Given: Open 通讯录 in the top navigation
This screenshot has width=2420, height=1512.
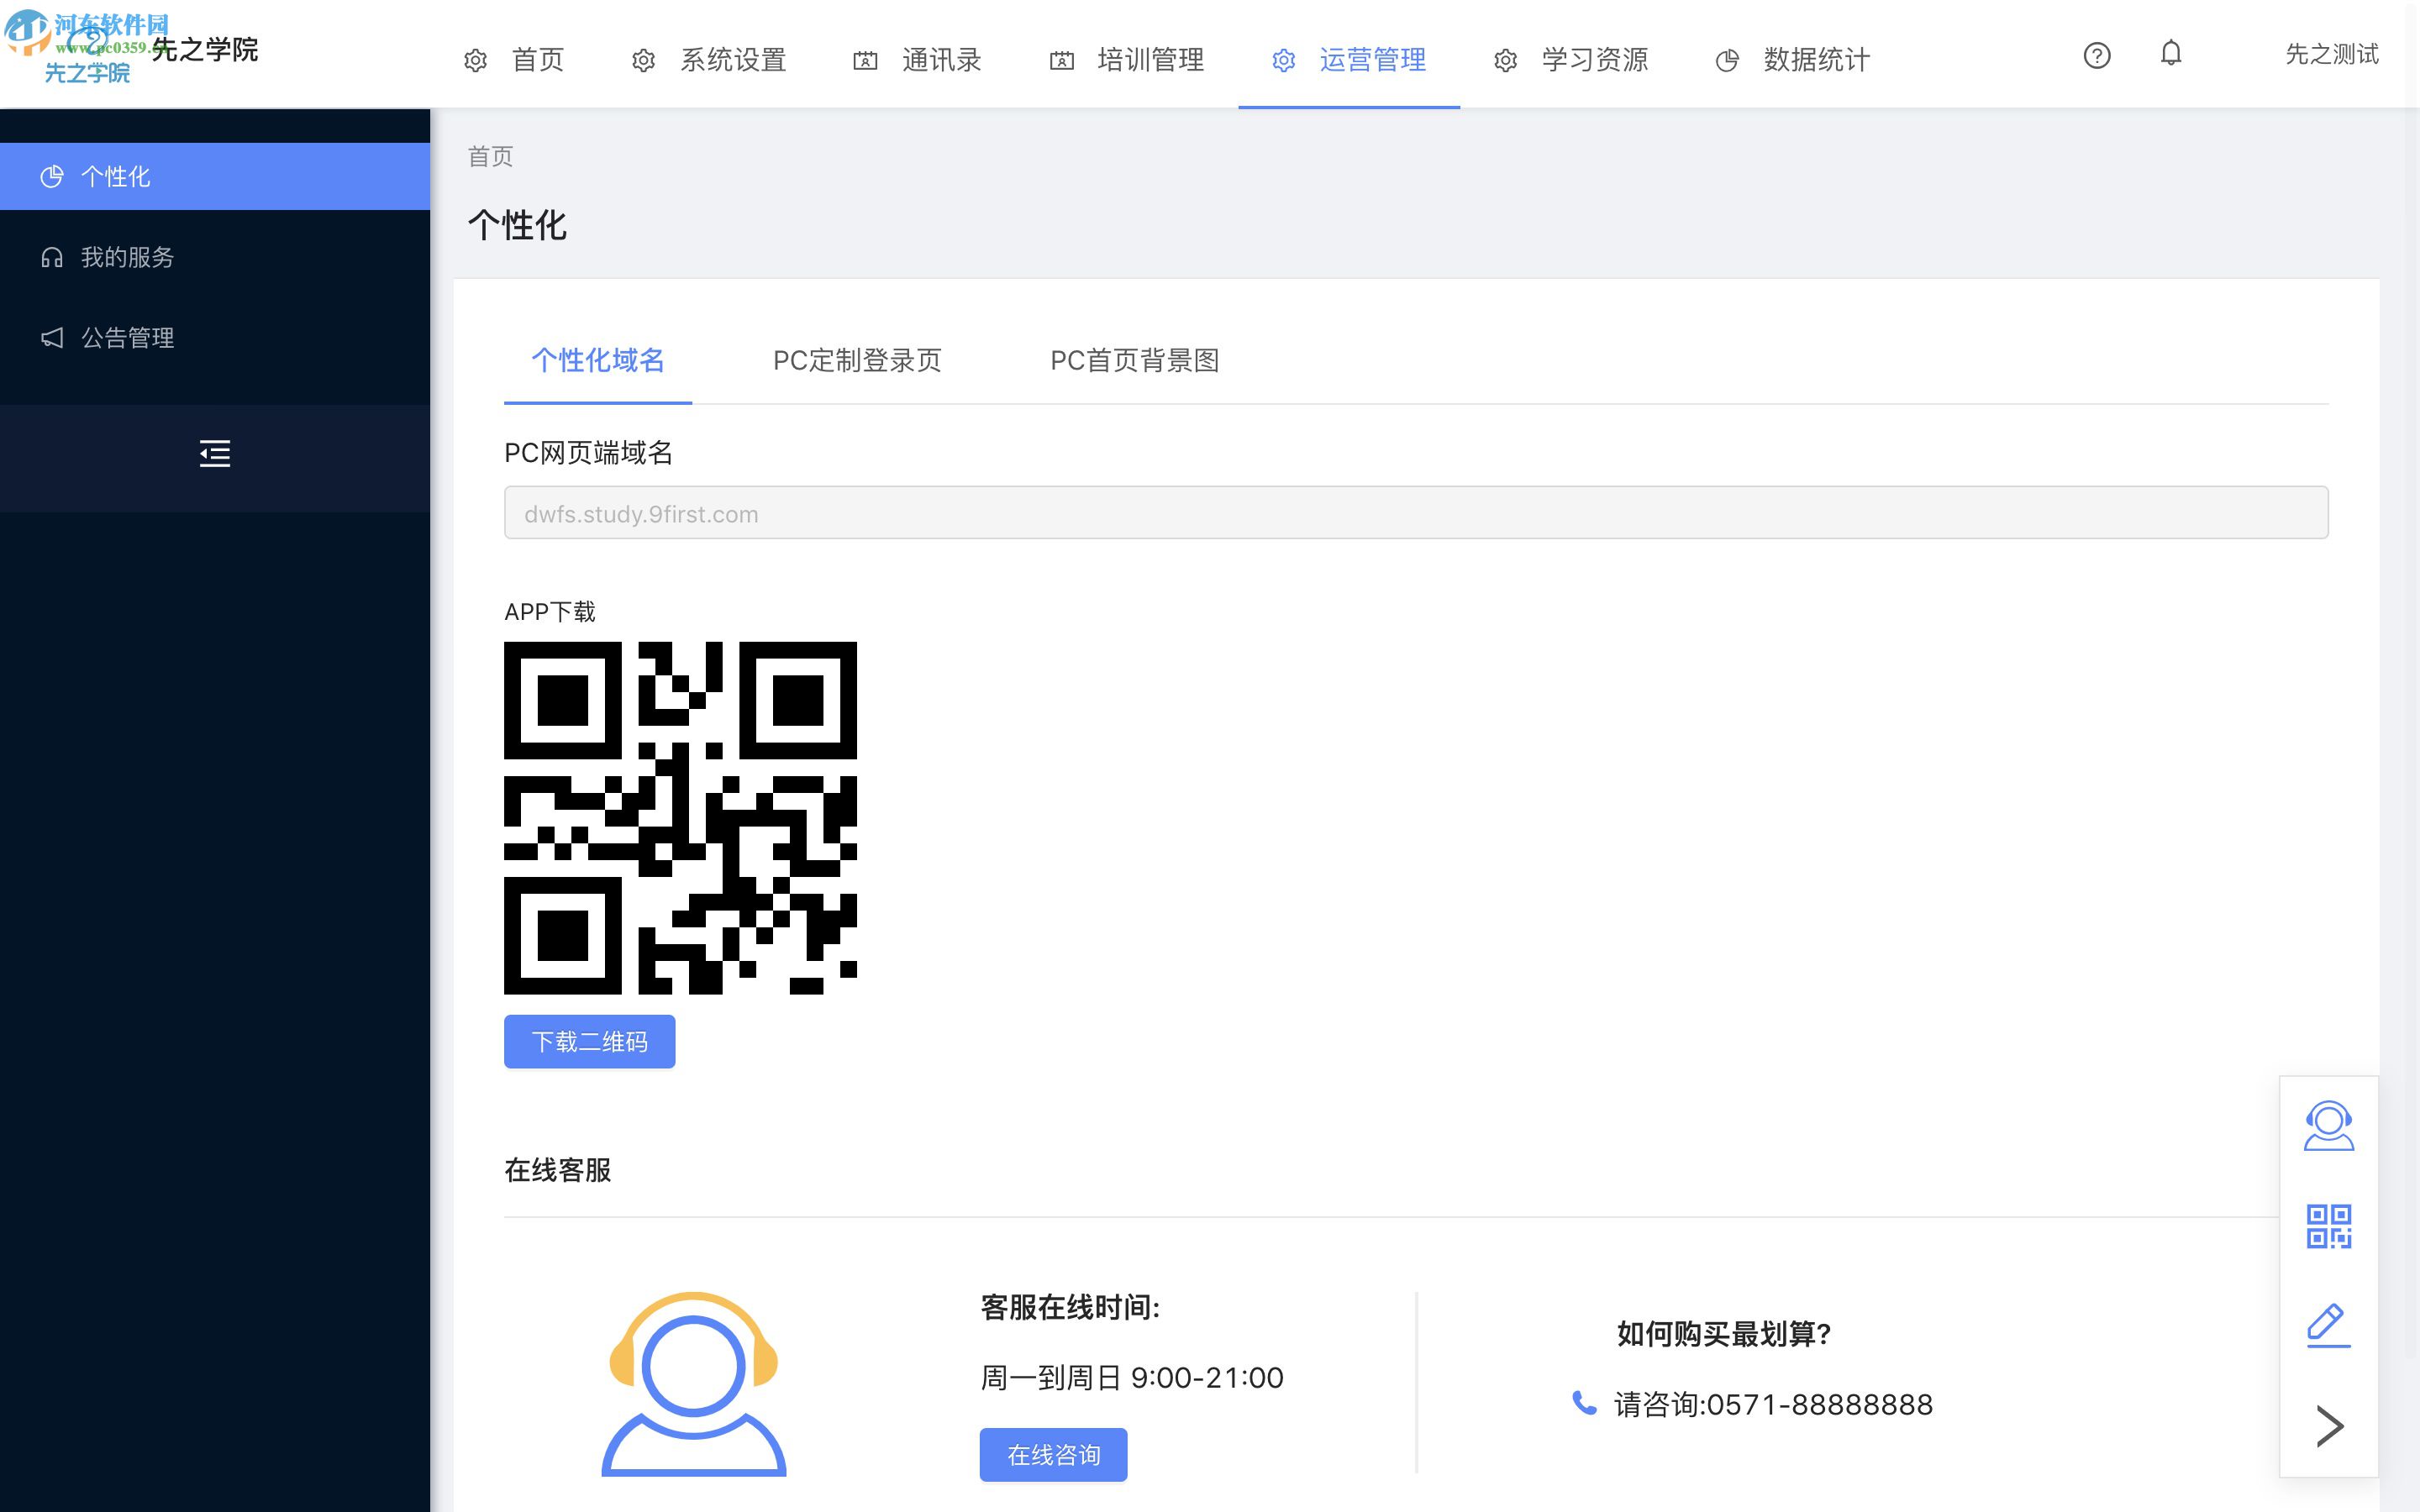Looking at the screenshot, I should 916,60.
